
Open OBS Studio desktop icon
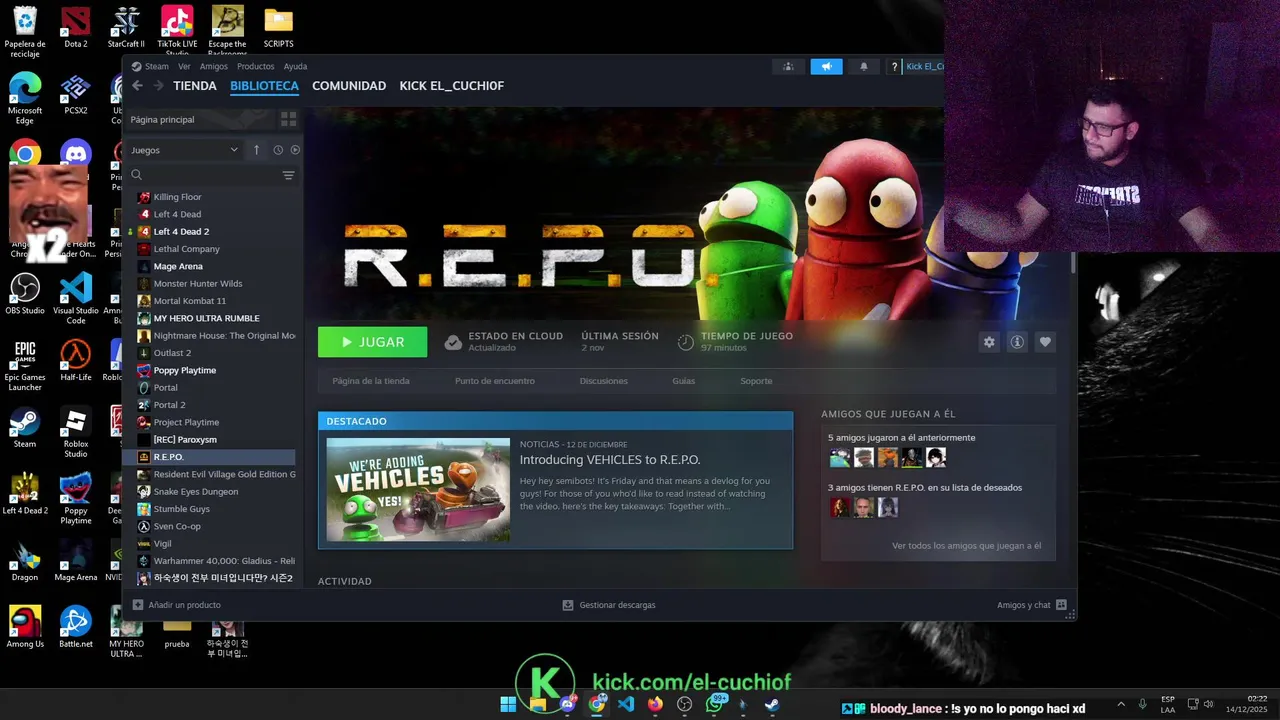point(25,294)
